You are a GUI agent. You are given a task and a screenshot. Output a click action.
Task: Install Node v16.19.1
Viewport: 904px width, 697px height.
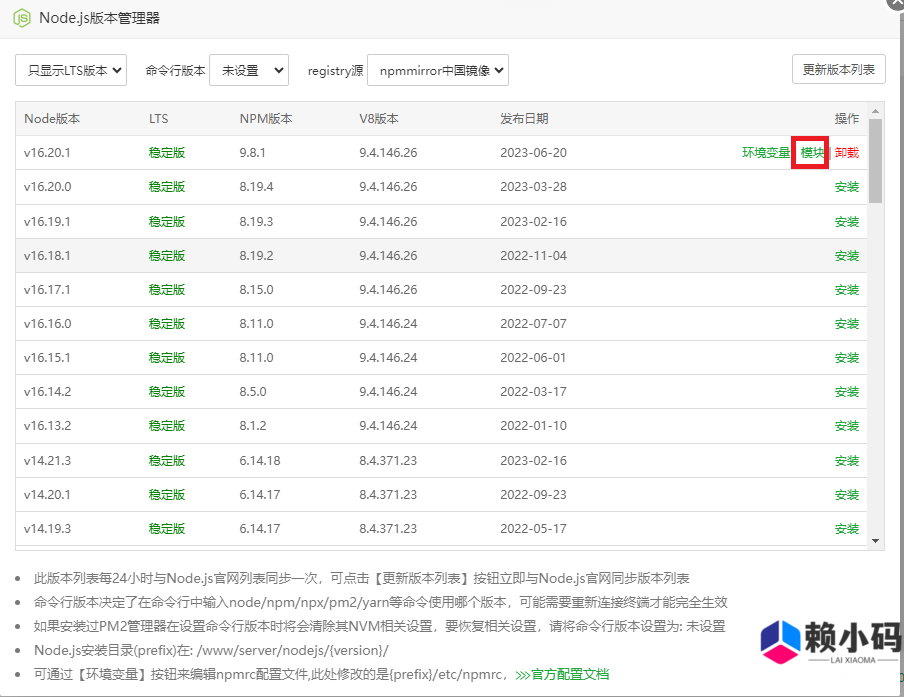846,222
